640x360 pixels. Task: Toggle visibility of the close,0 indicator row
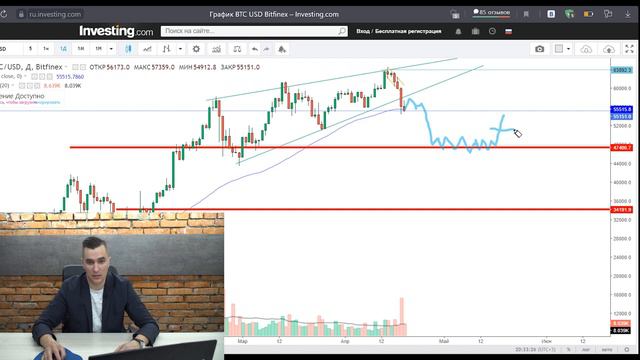pos(35,77)
